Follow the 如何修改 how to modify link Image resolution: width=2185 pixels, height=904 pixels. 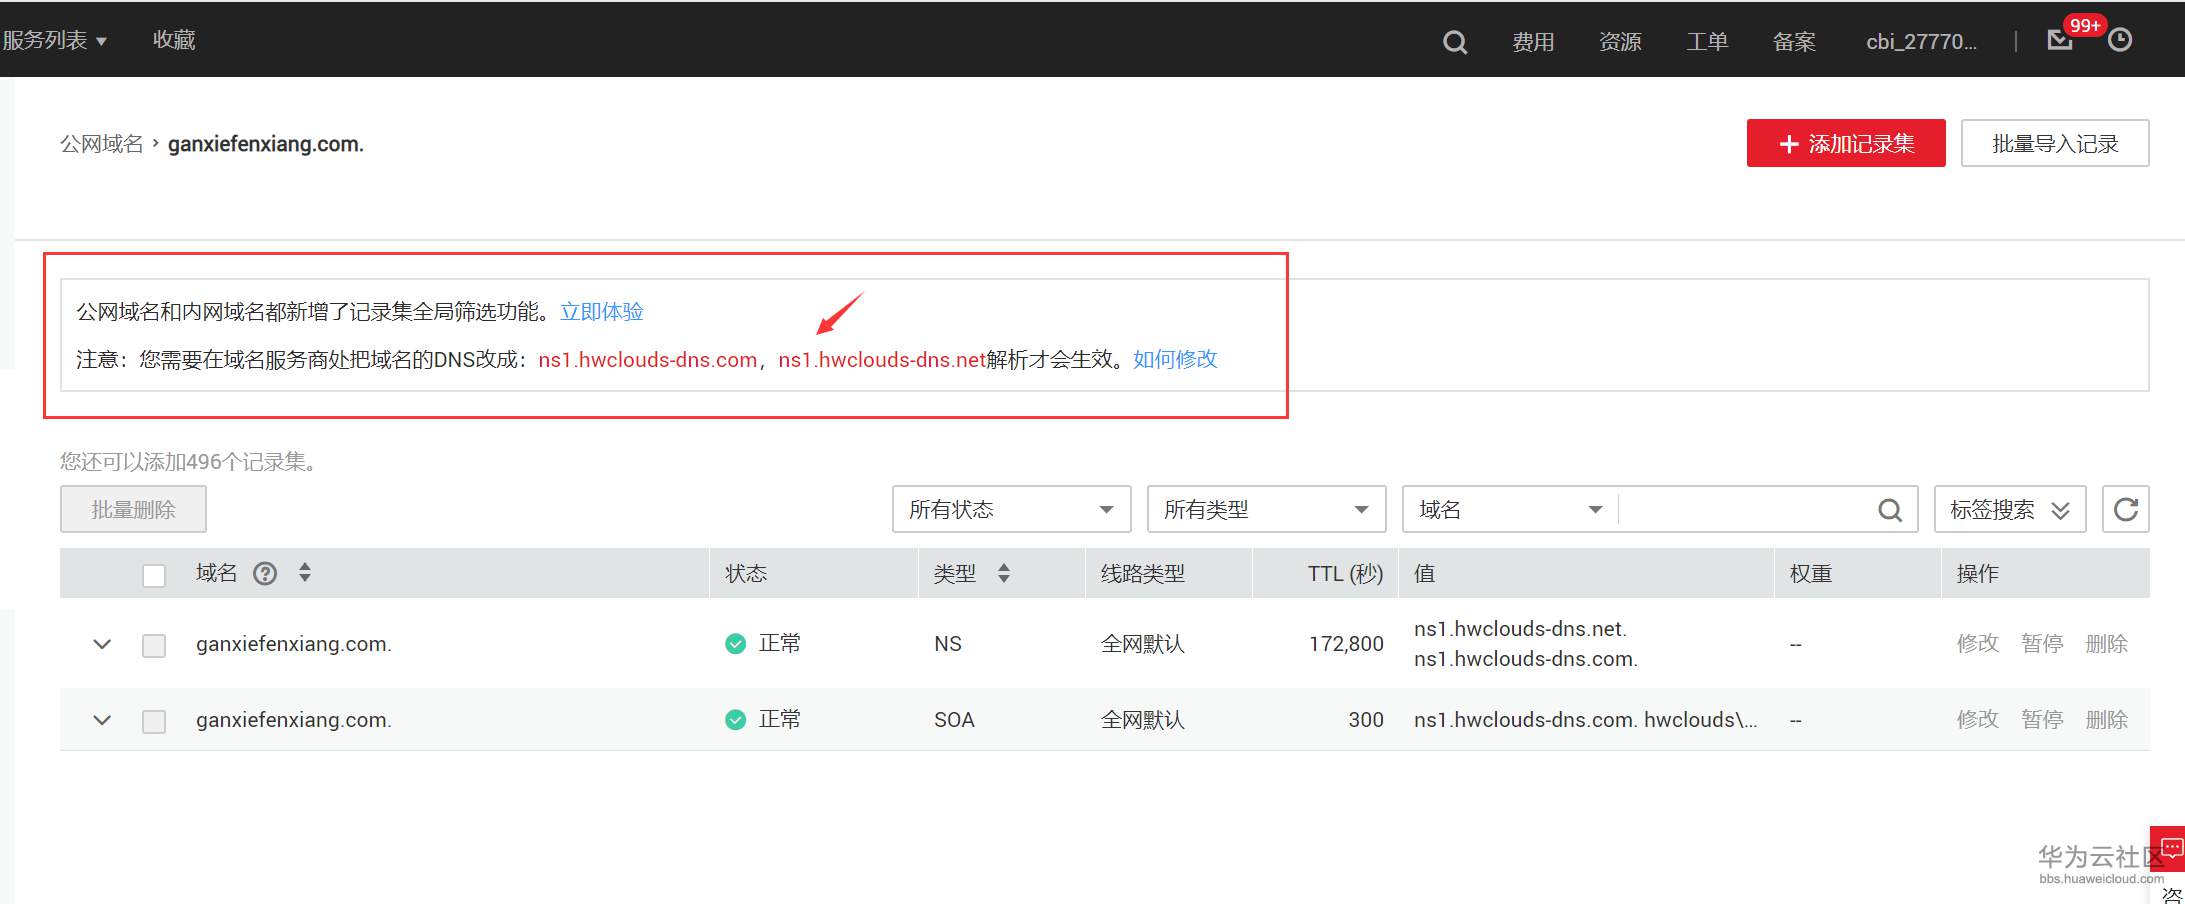tap(1175, 359)
